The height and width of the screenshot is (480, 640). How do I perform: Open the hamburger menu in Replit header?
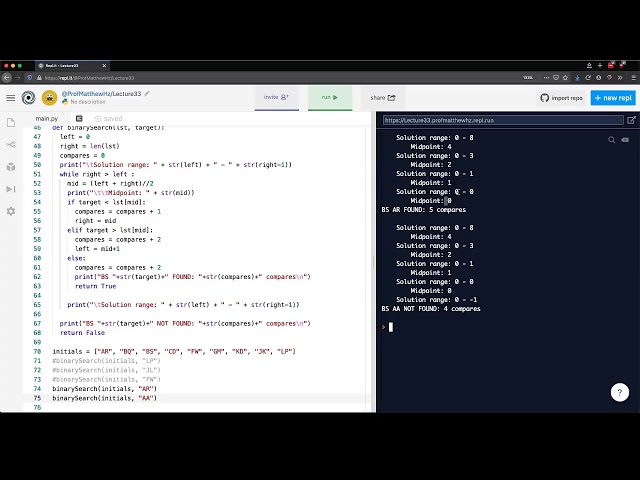point(11,98)
